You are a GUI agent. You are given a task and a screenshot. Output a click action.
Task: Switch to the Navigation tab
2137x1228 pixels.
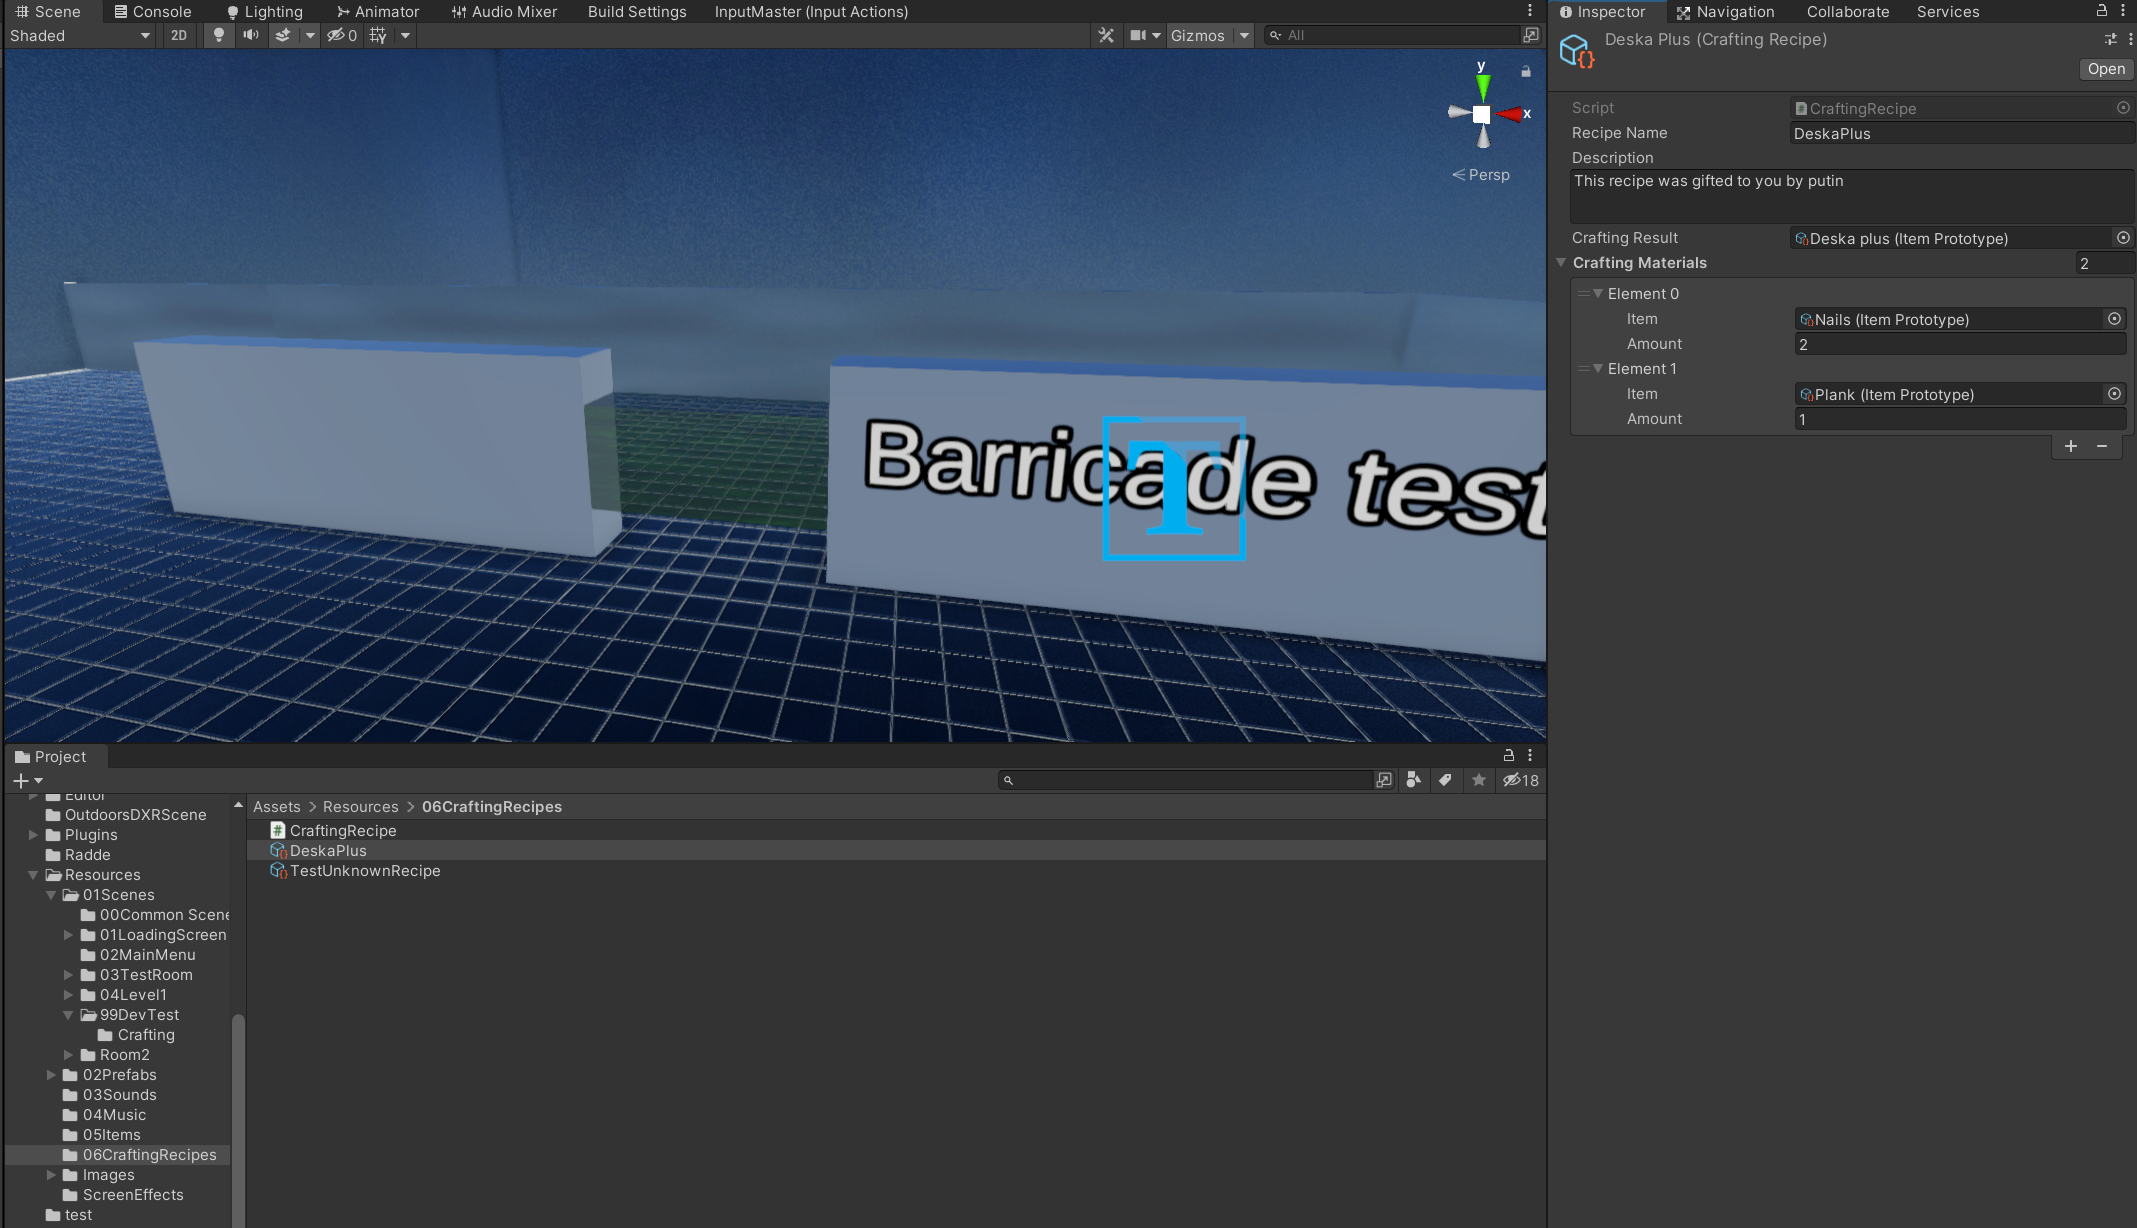coord(1725,12)
